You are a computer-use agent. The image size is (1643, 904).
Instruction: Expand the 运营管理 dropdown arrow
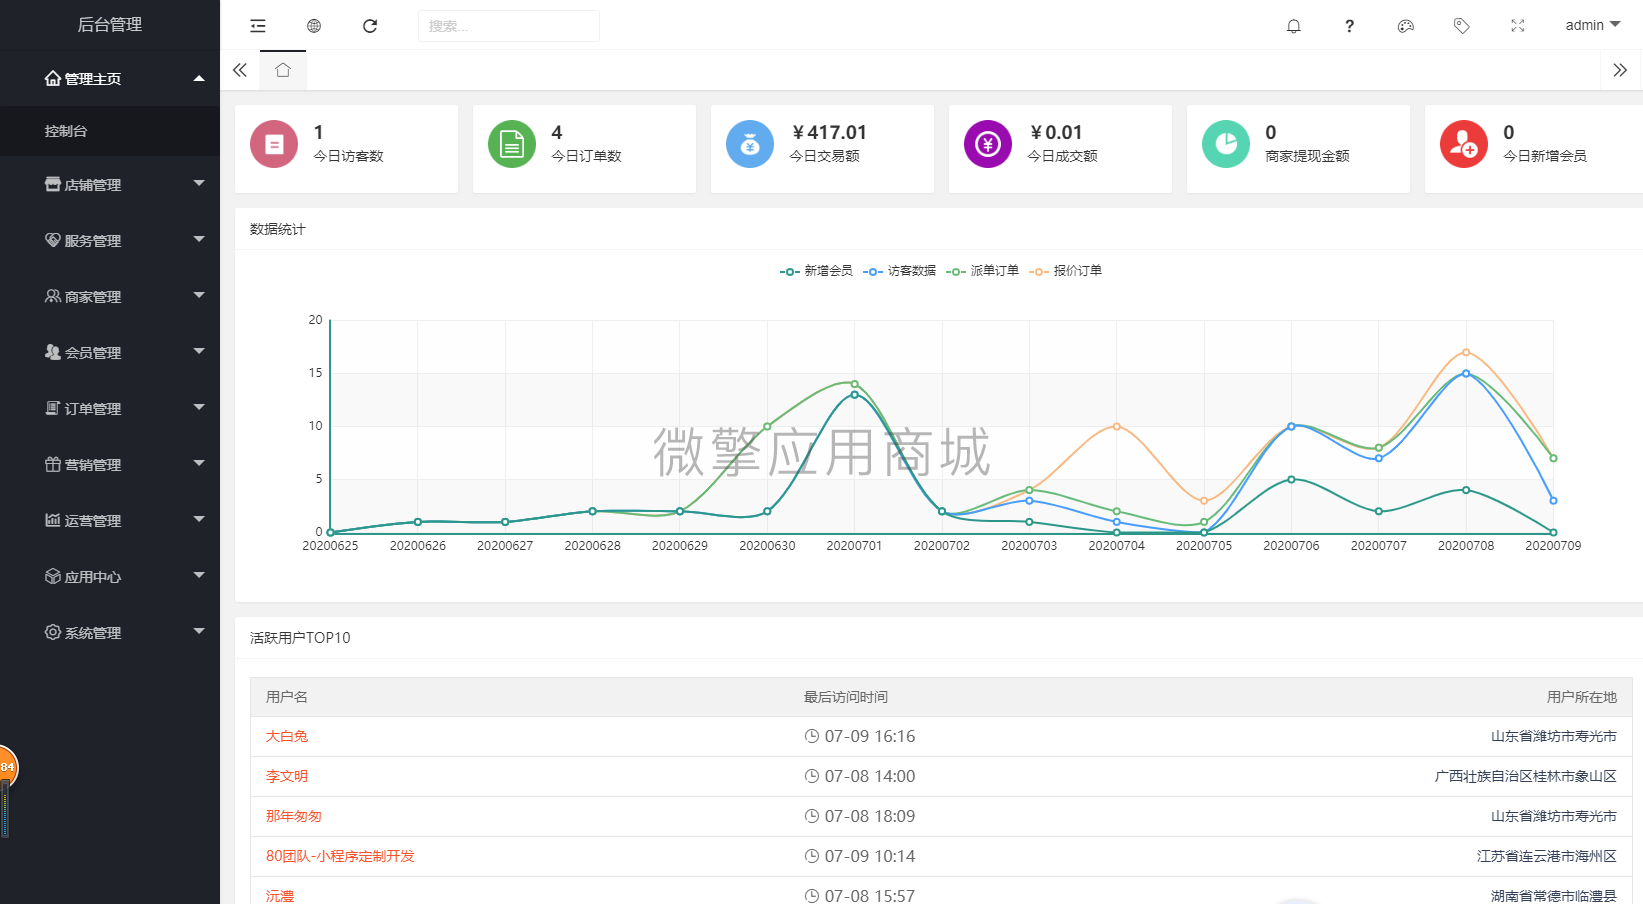click(199, 519)
